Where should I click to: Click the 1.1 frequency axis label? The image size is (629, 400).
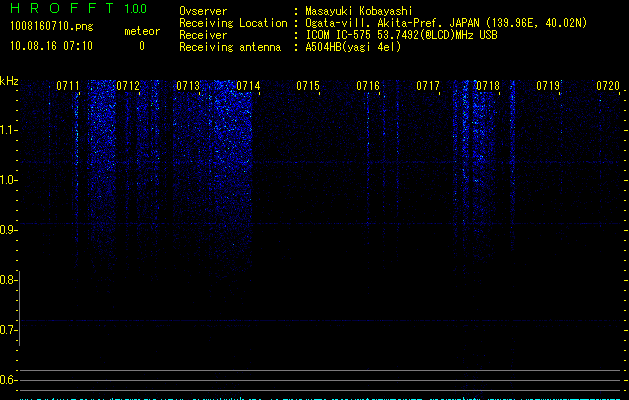[8, 130]
